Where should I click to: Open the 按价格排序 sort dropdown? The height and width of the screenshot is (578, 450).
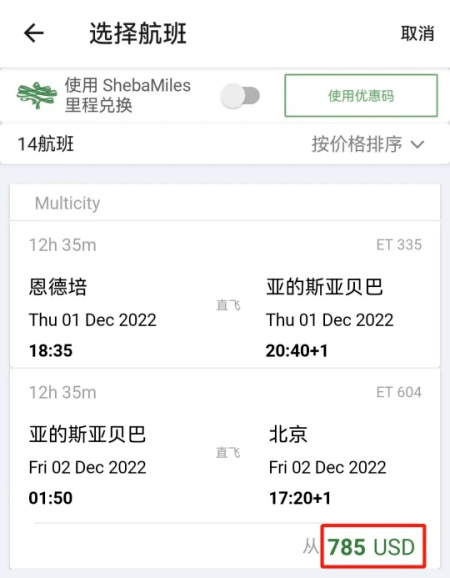pos(368,144)
